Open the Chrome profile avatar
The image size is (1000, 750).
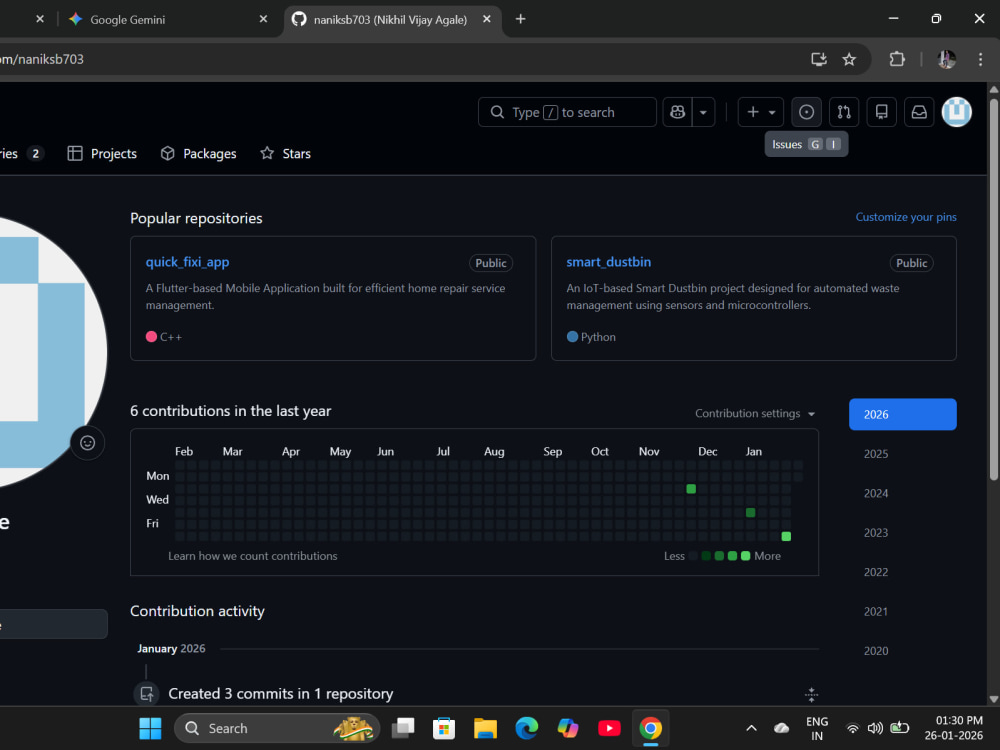click(x=946, y=59)
